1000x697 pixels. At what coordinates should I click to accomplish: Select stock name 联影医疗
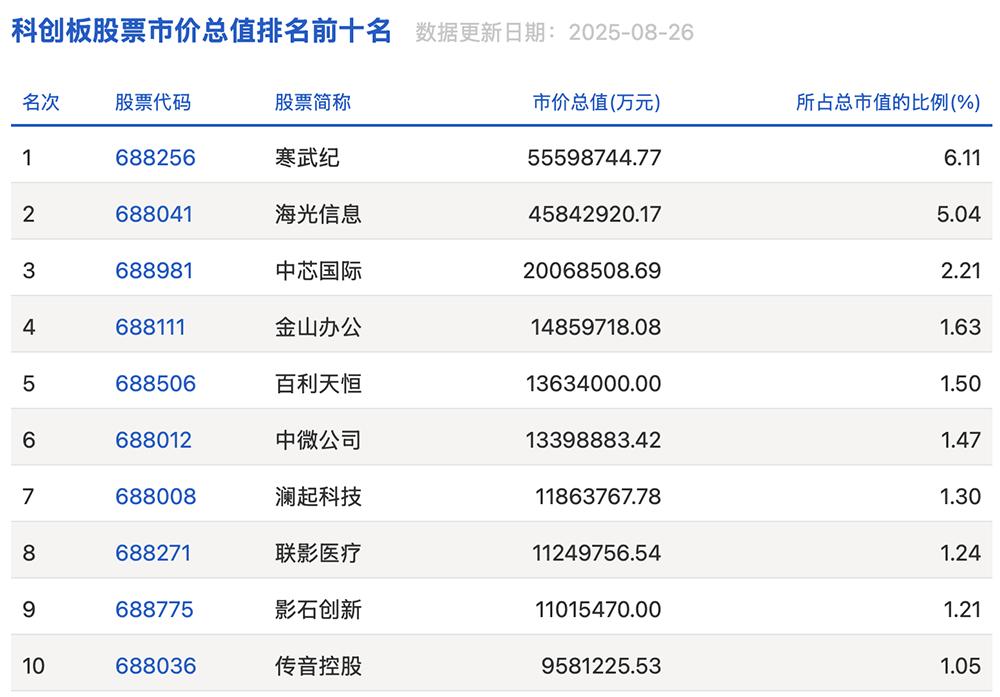pos(318,553)
